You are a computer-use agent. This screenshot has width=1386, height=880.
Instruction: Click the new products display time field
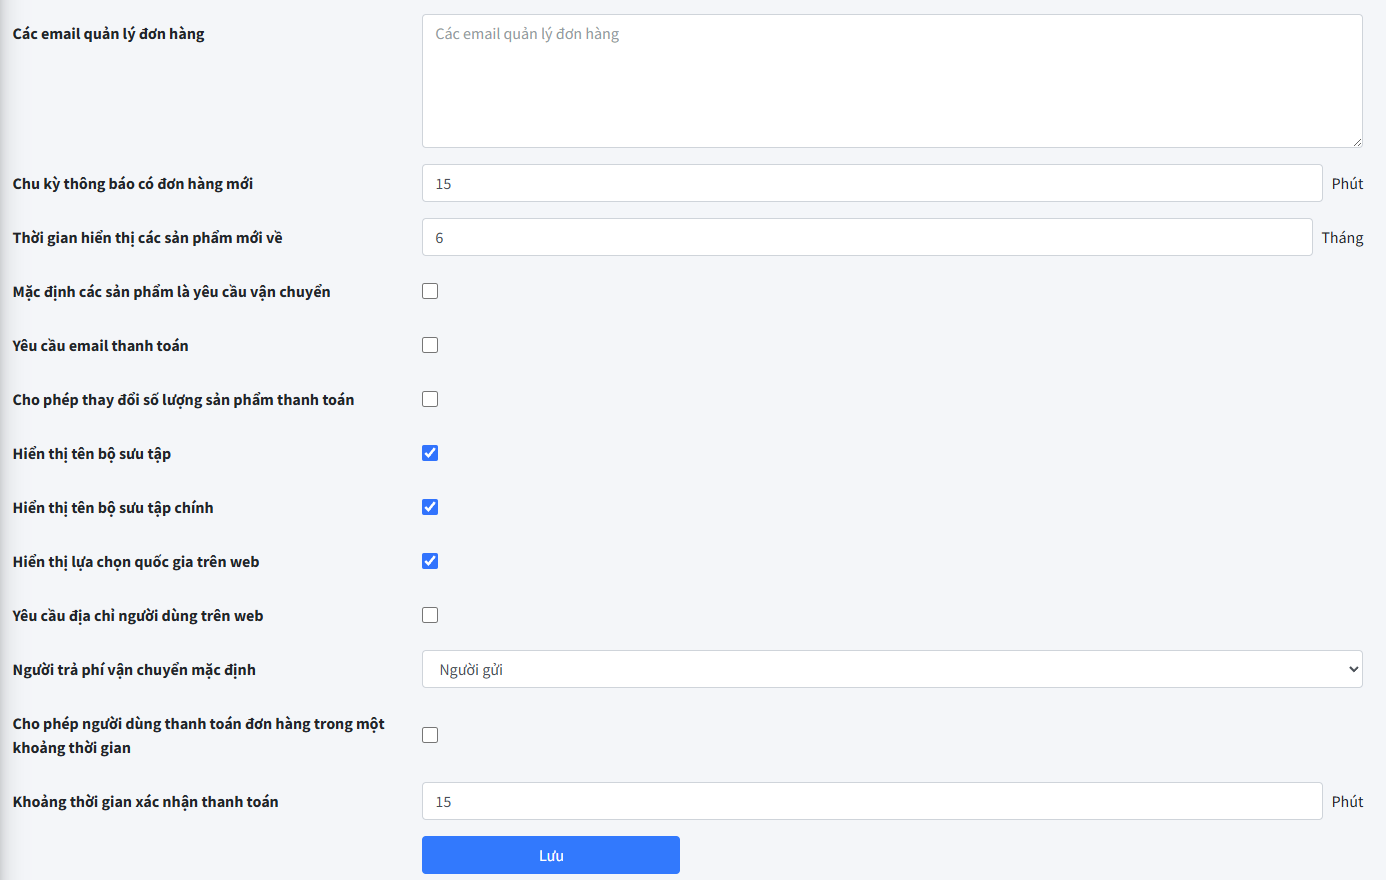[x=866, y=238]
